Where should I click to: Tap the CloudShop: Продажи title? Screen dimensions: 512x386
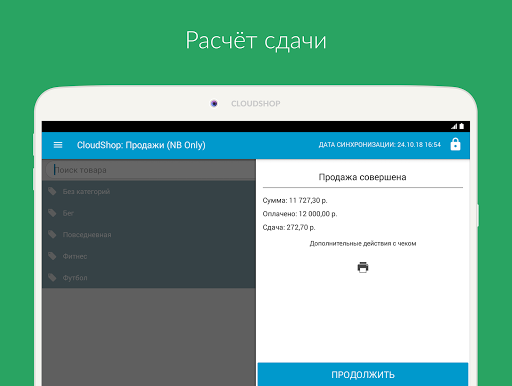coord(141,145)
